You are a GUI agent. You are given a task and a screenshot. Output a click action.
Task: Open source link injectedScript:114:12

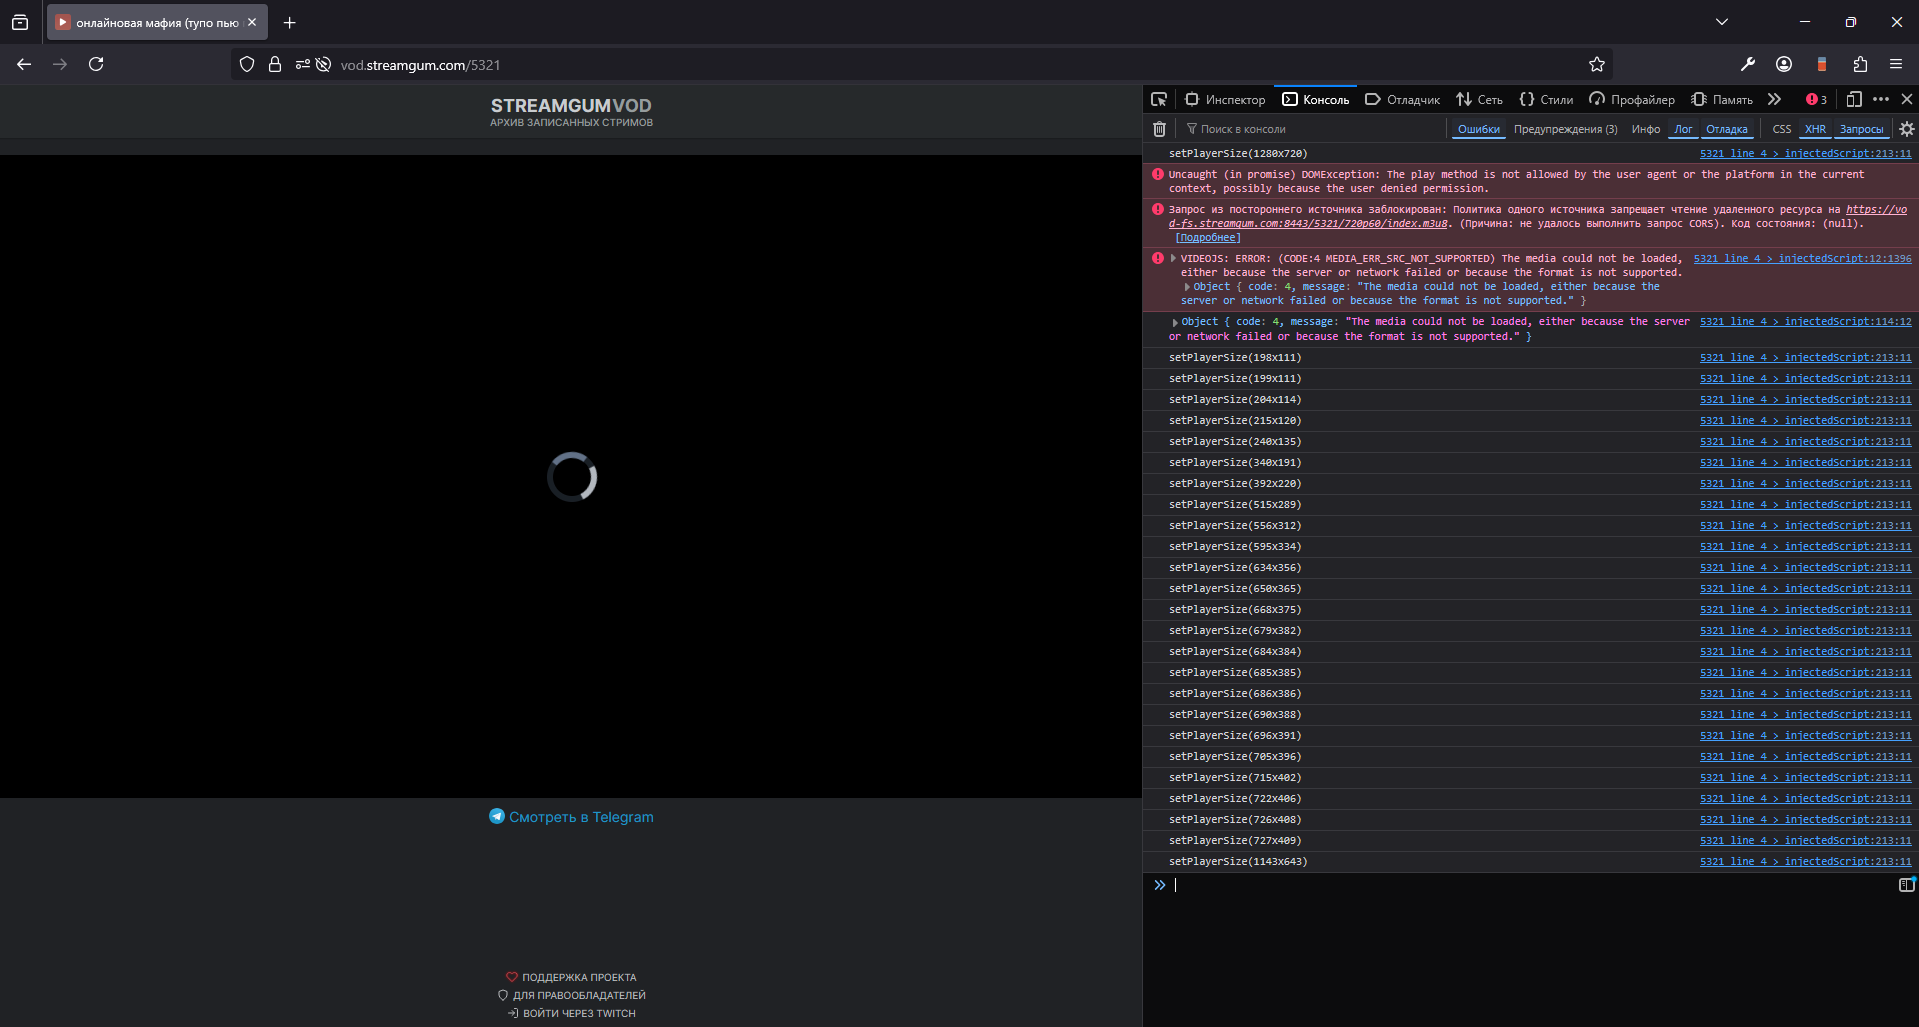pos(1805,322)
